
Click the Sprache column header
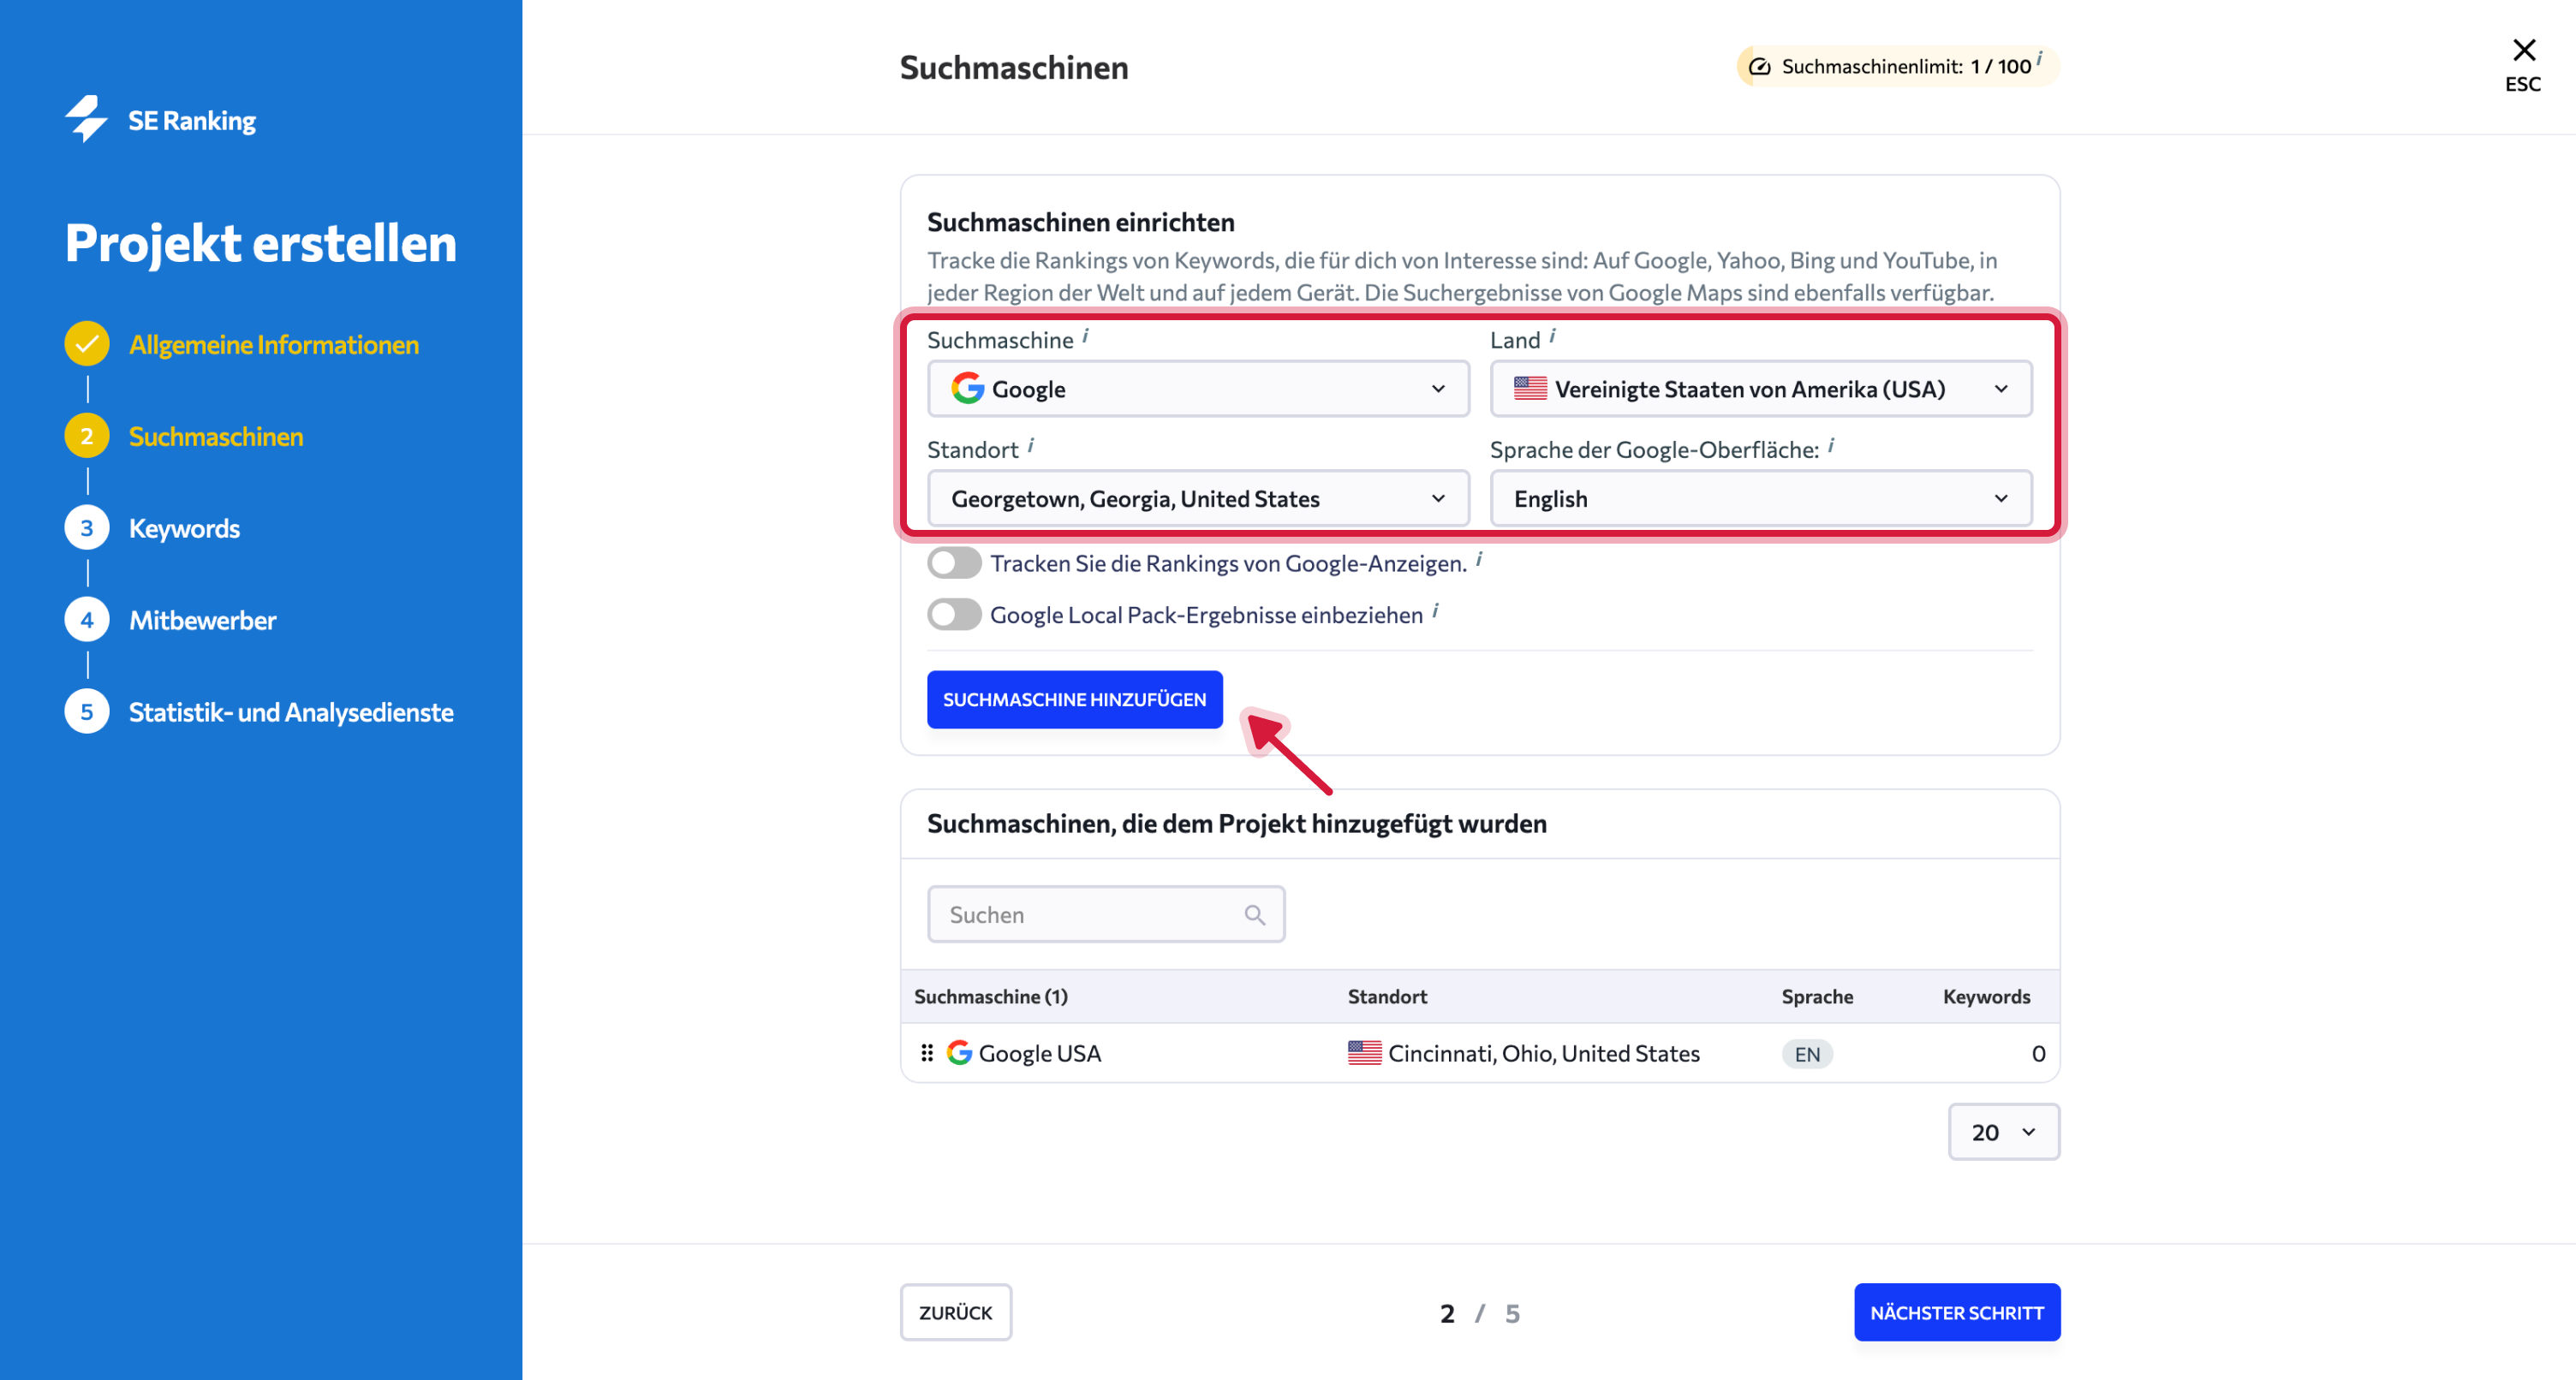coord(1817,997)
